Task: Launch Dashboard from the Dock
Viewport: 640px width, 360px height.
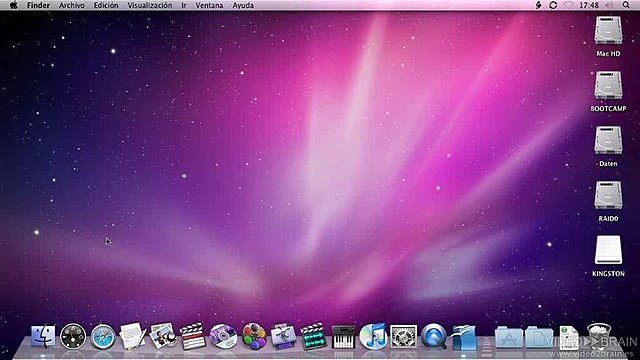Action: (x=73, y=336)
